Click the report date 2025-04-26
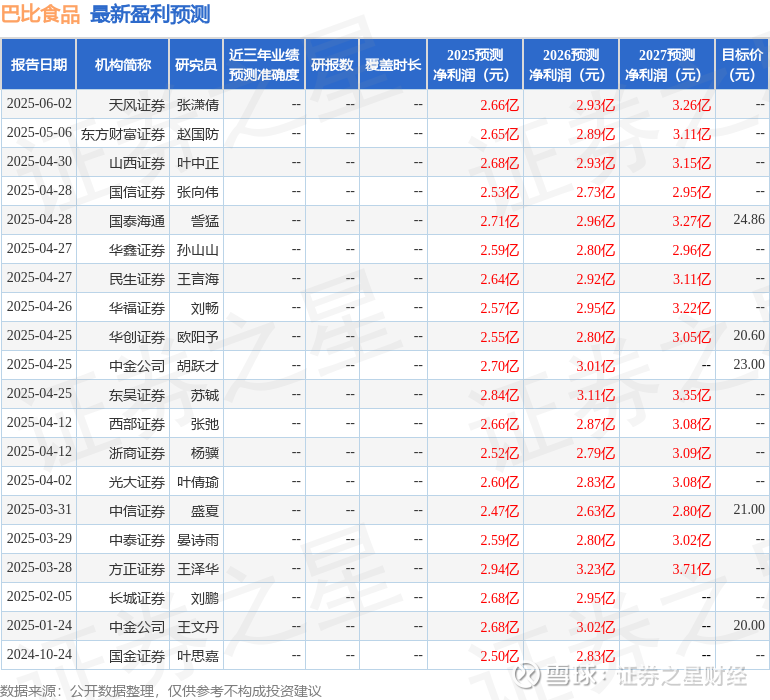 pos(39,307)
